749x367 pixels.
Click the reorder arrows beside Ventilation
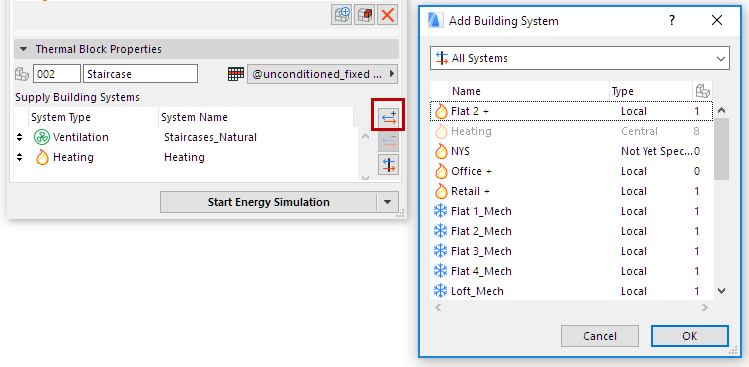click(x=20, y=137)
